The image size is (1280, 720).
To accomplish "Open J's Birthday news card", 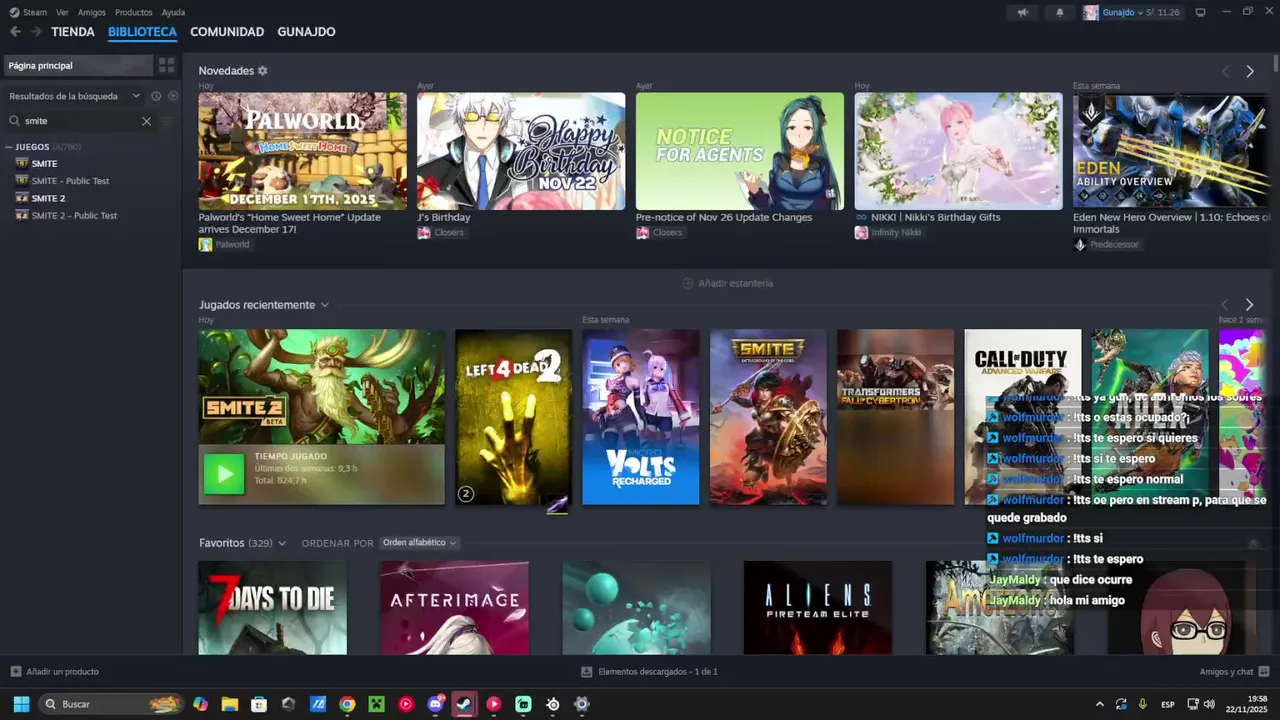I will (521, 151).
